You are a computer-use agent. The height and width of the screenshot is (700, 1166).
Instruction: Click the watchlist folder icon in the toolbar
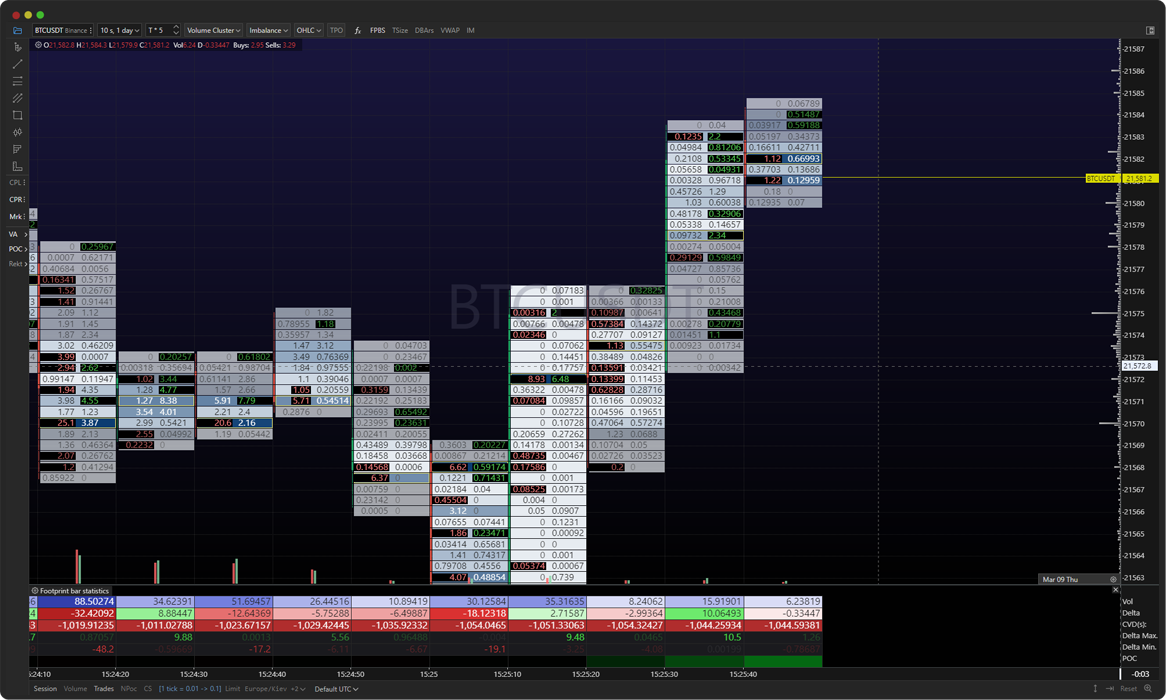[x=15, y=29]
